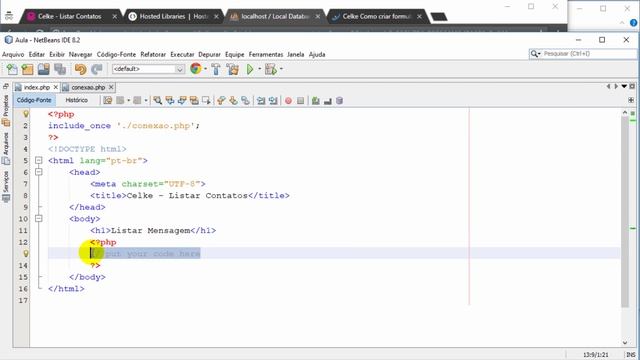Select the index.php editor tab
640x360 pixels.
tap(36, 87)
